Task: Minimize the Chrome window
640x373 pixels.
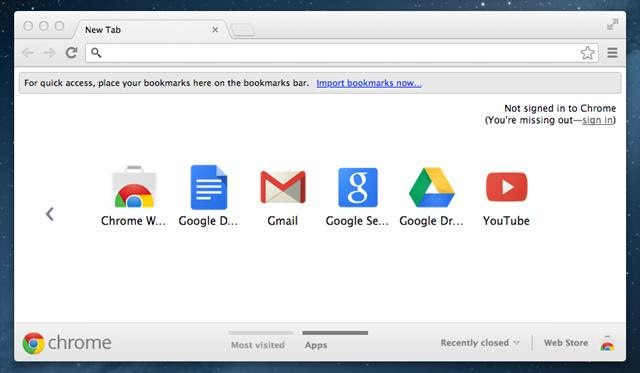Action: pyautogui.click(x=44, y=26)
